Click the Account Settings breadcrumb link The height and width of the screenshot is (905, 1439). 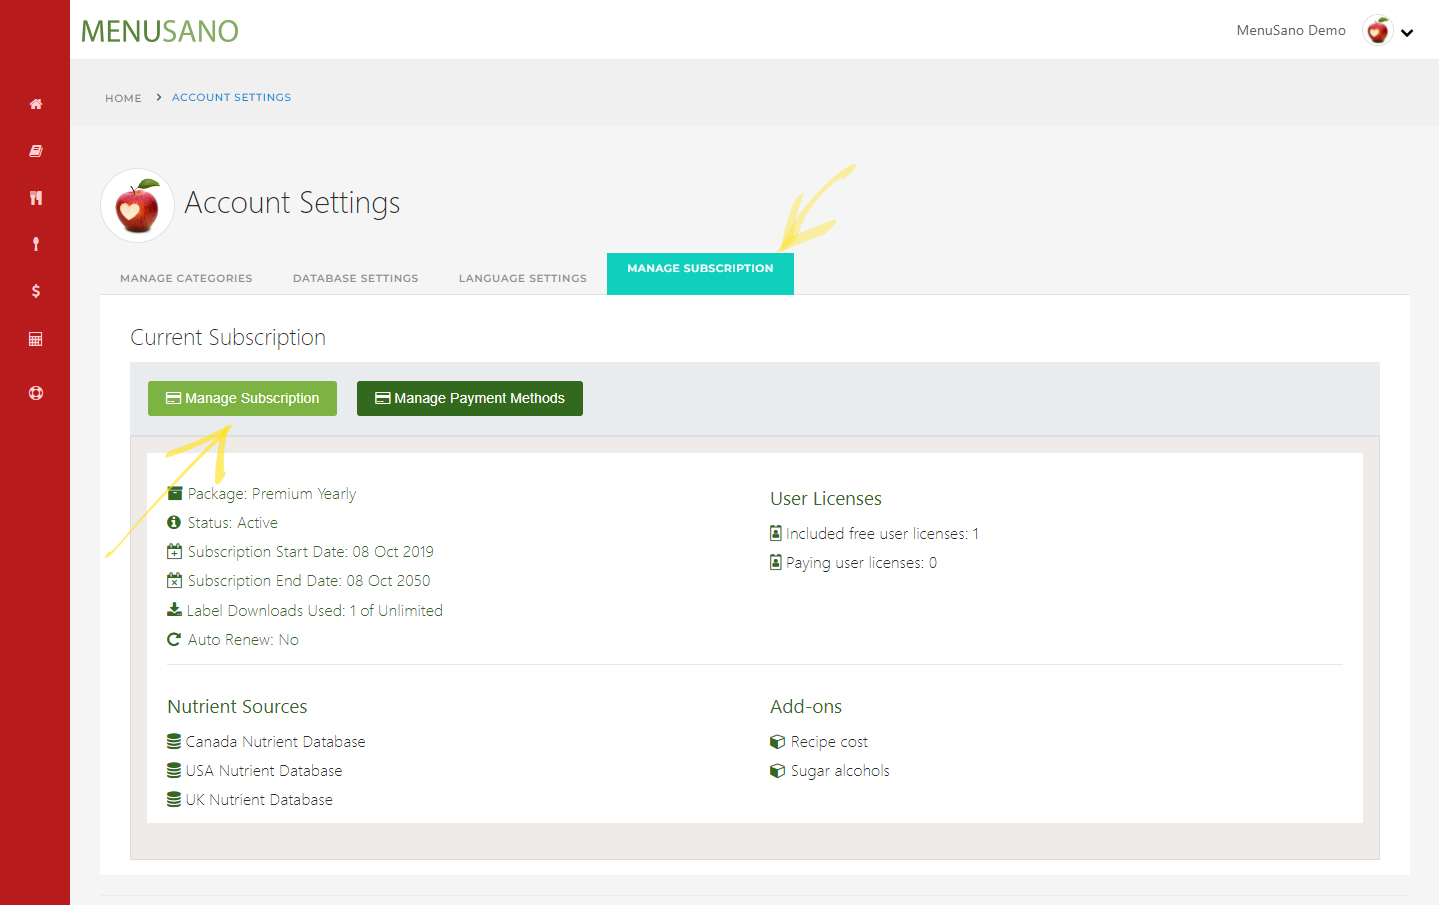pos(231,97)
